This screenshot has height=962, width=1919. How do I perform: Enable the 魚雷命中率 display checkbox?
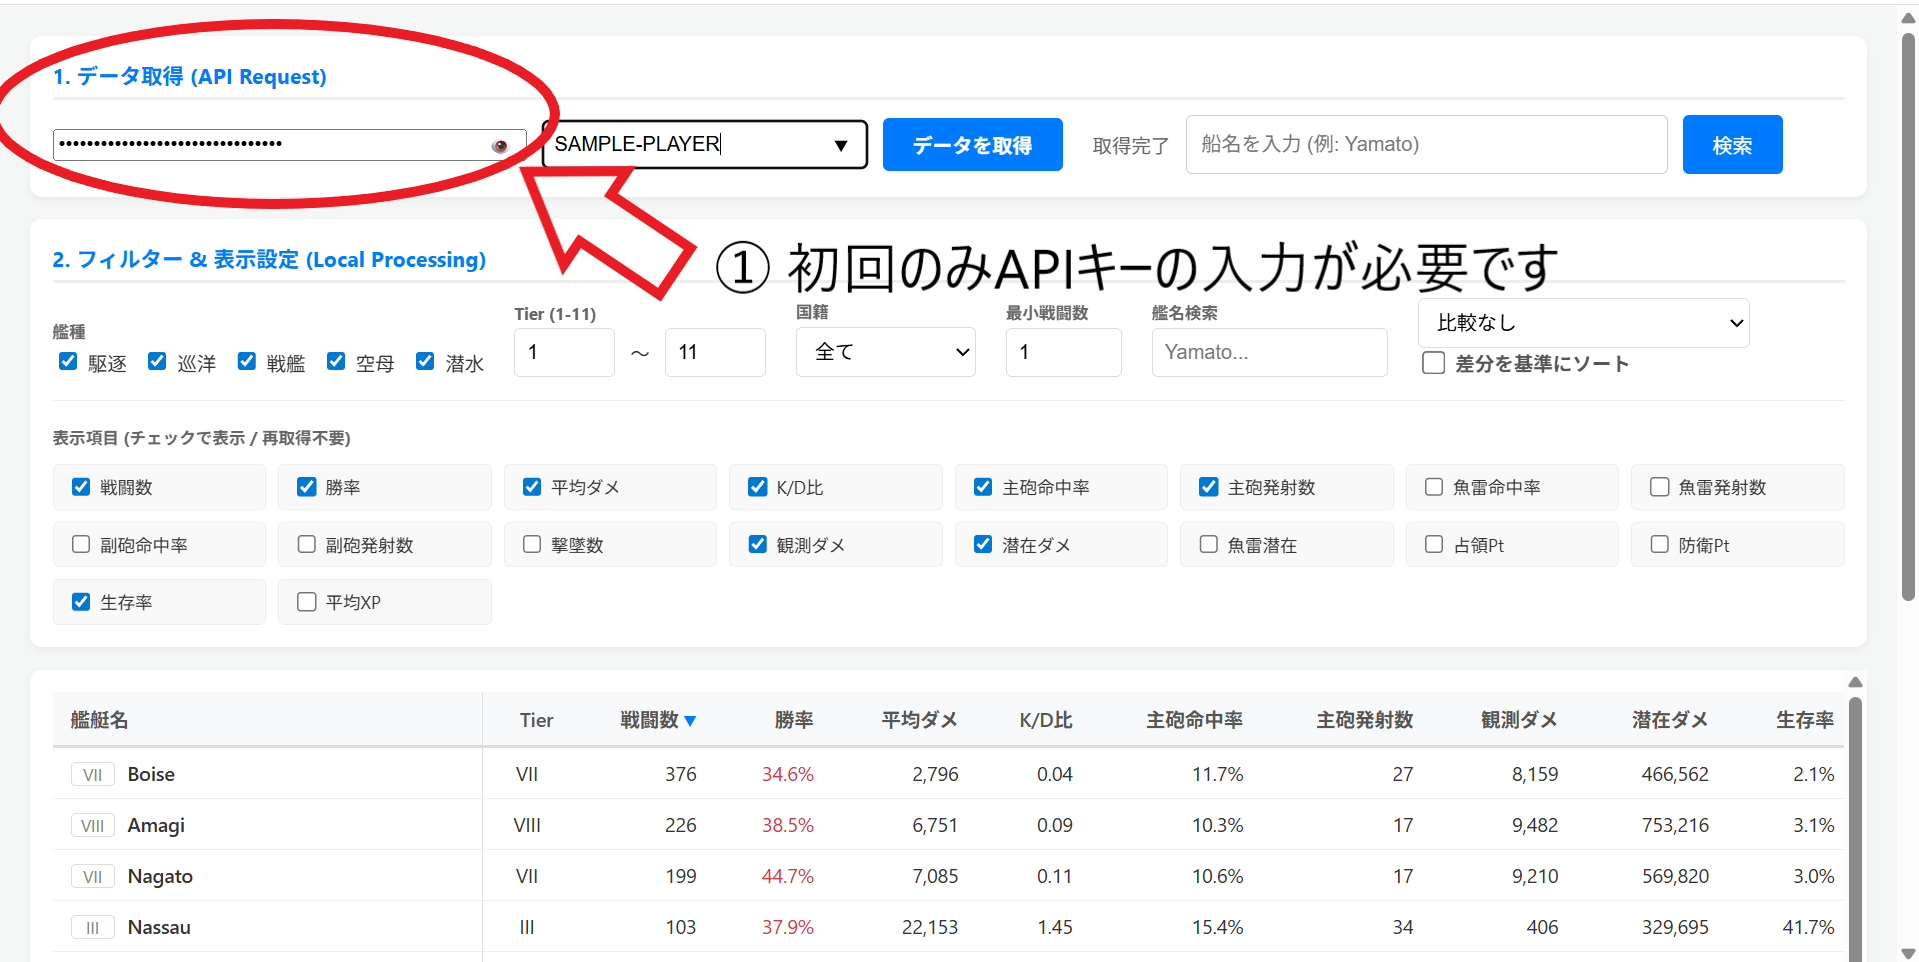(x=1434, y=487)
